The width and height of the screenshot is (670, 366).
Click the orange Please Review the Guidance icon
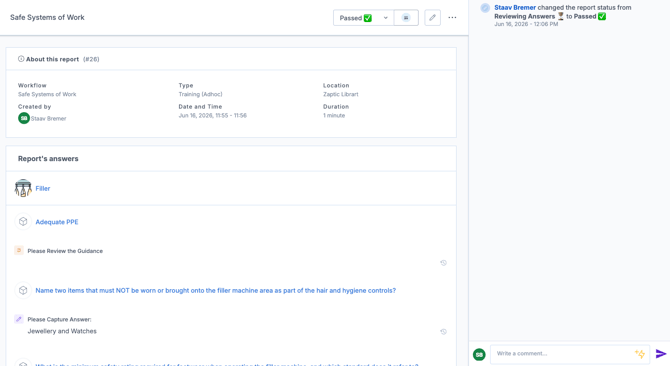pyautogui.click(x=19, y=250)
